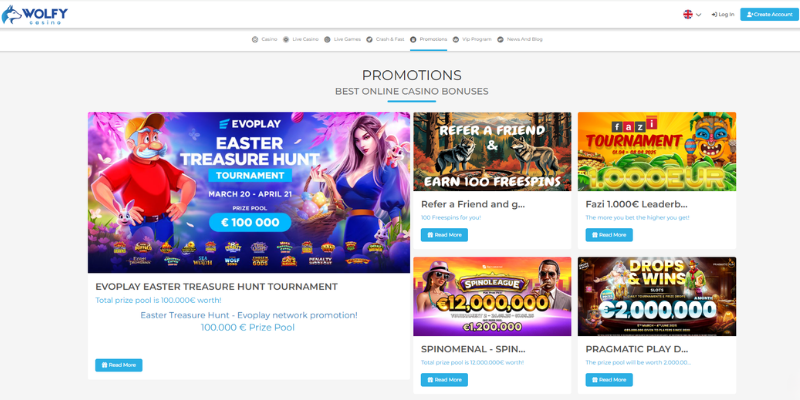The height and width of the screenshot is (400, 800).
Task: Click the Casino nav icon
Action: (255, 39)
